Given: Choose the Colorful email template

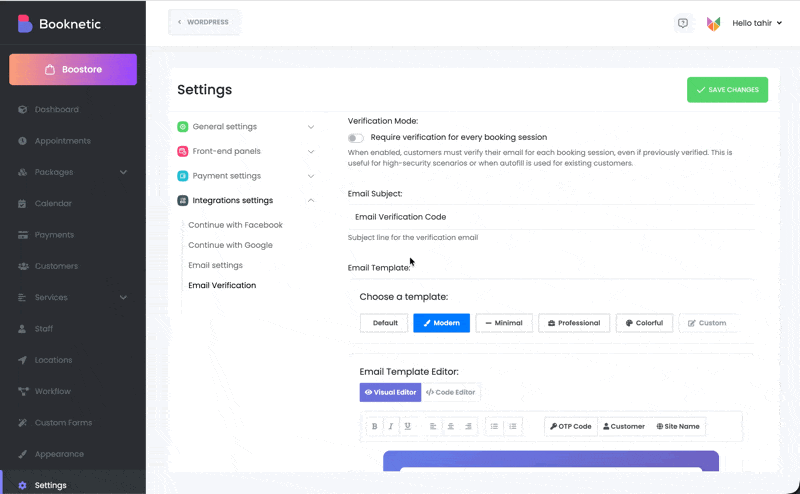Looking at the screenshot, I should pos(644,323).
